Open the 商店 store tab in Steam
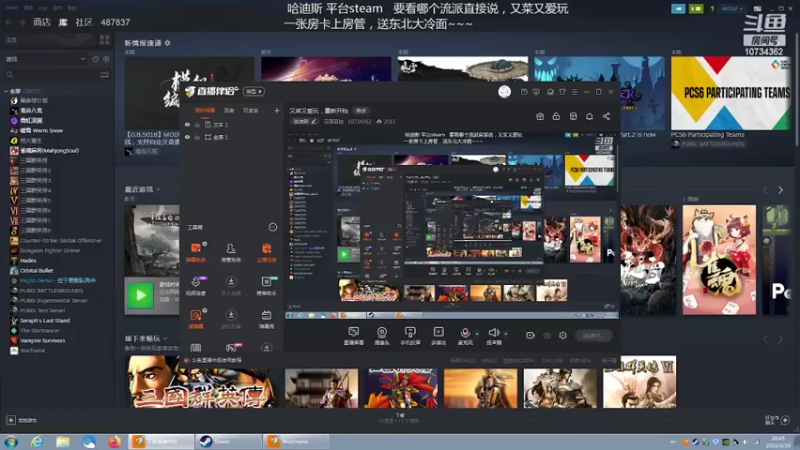This screenshot has width=800, height=450. tap(42, 22)
